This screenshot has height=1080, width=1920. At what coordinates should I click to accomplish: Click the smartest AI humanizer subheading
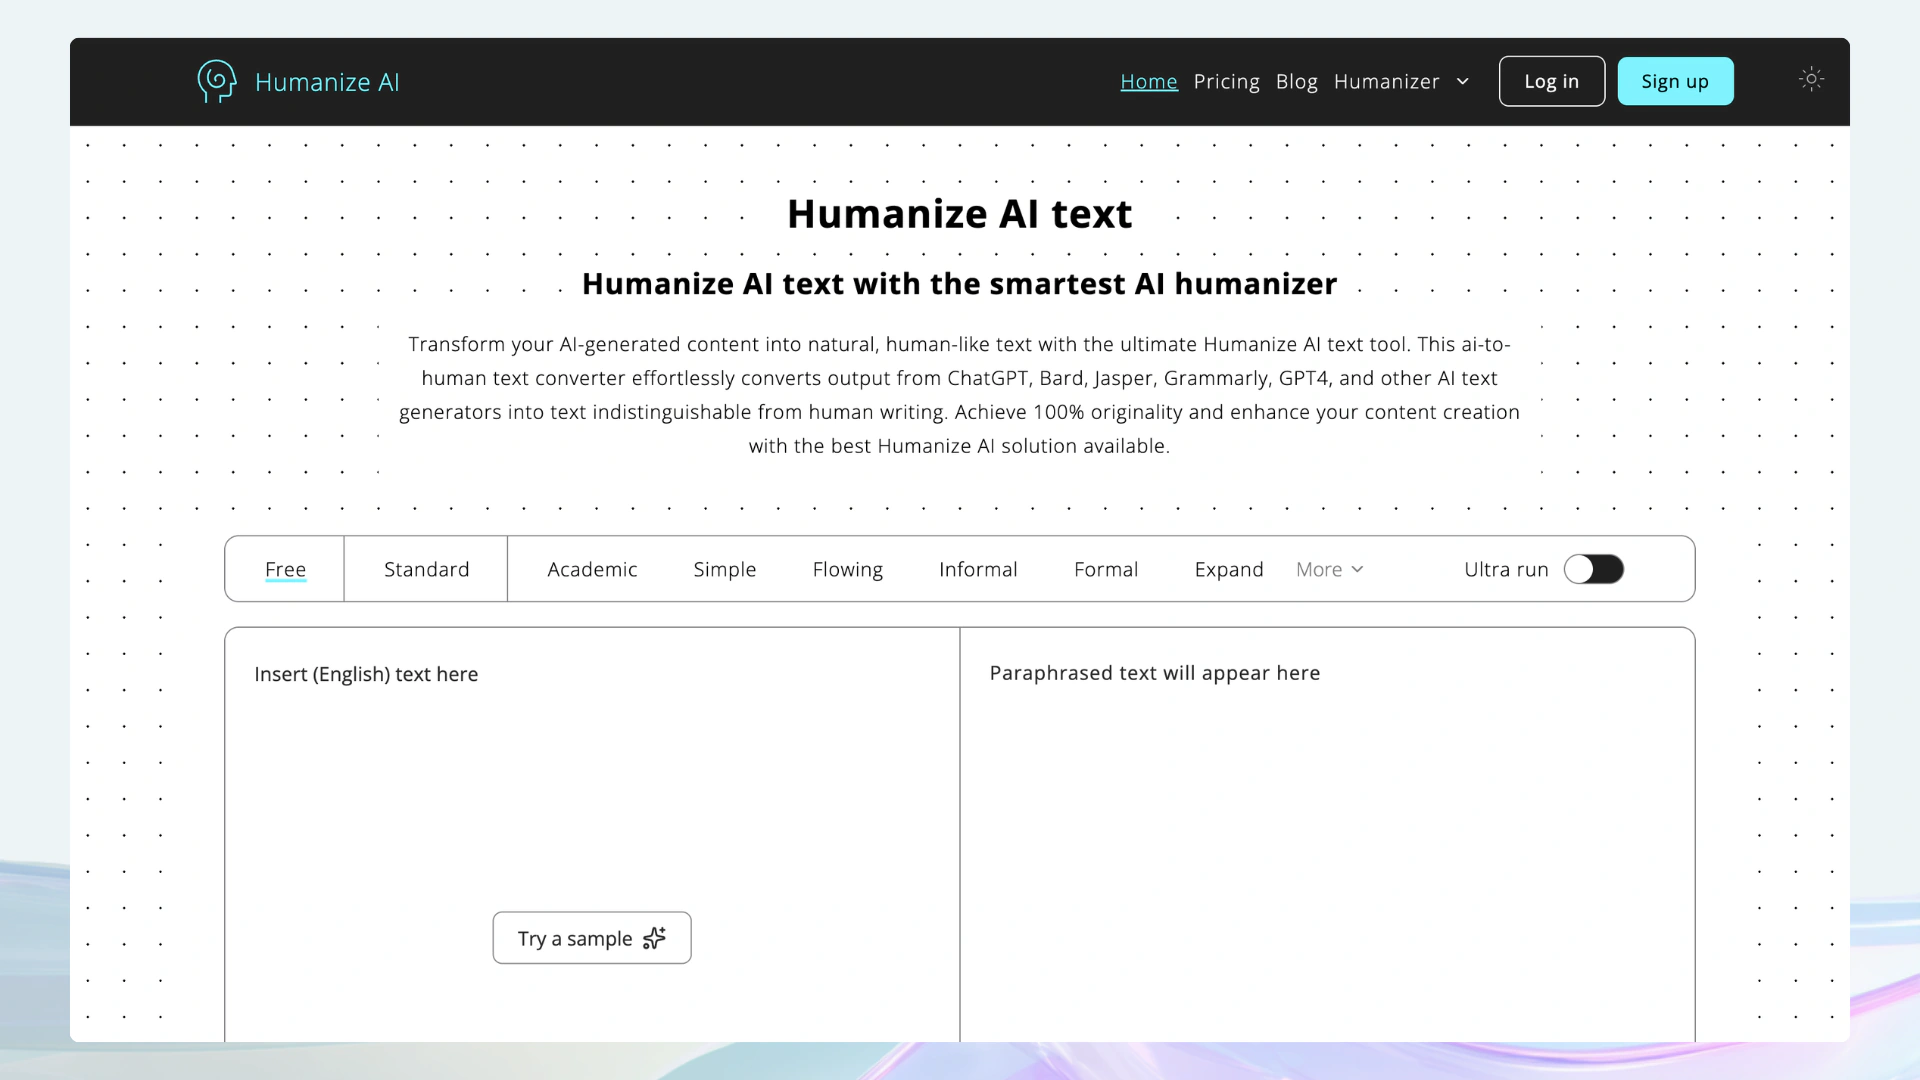959,284
